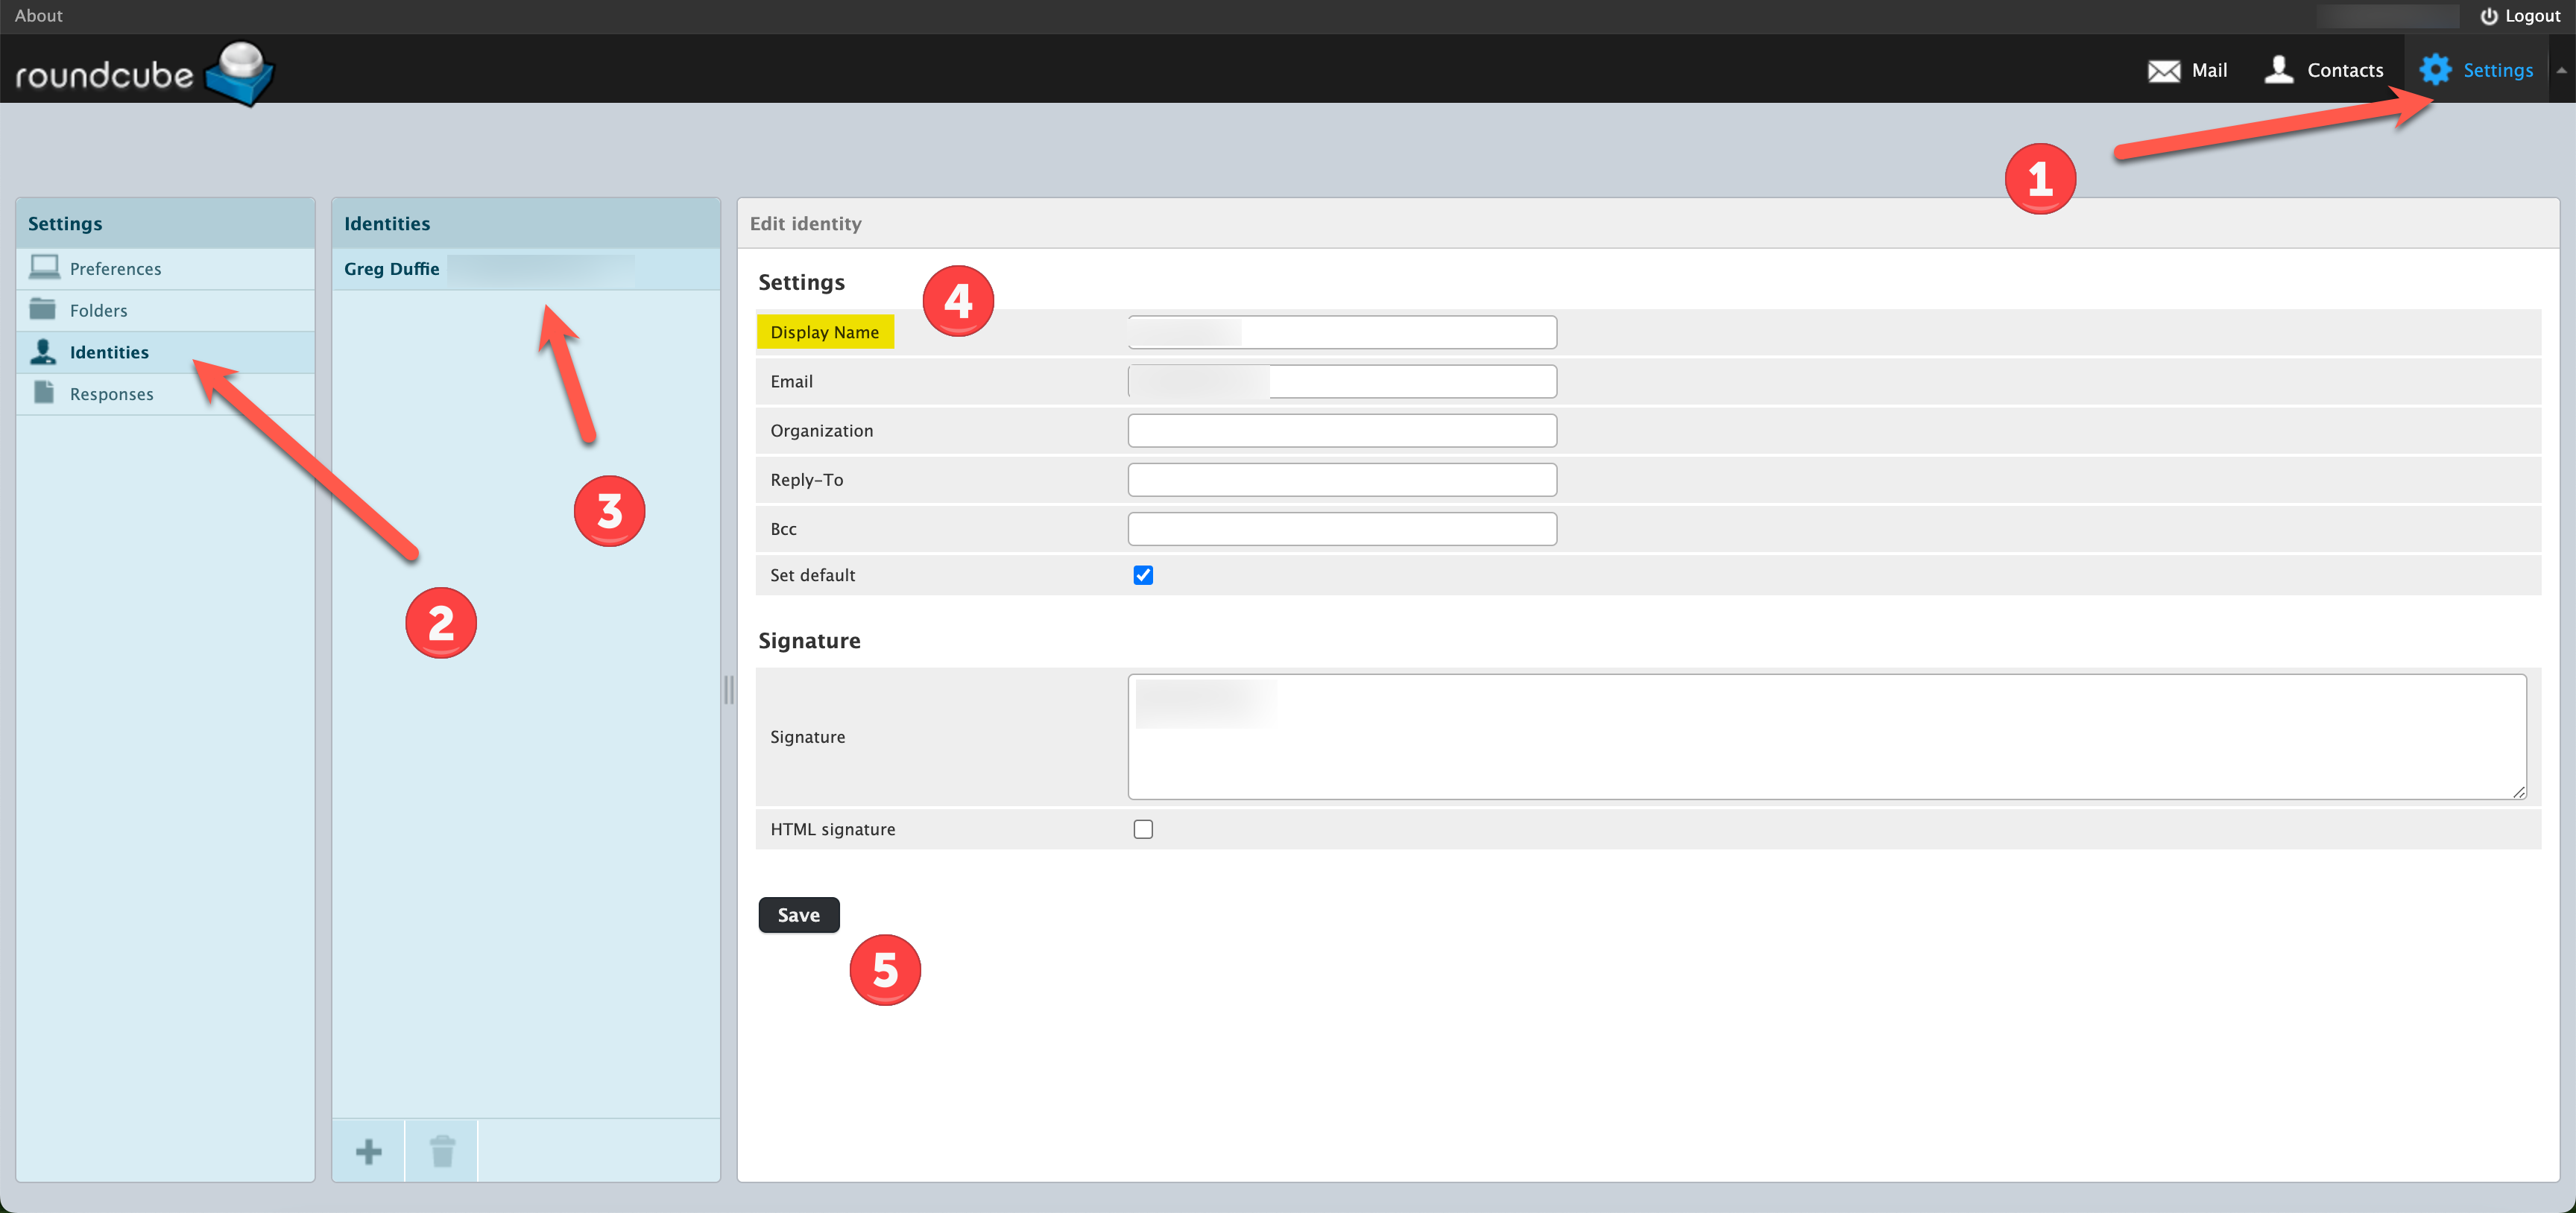
Task: Click the highlighted Display Name label
Action: click(x=824, y=332)
